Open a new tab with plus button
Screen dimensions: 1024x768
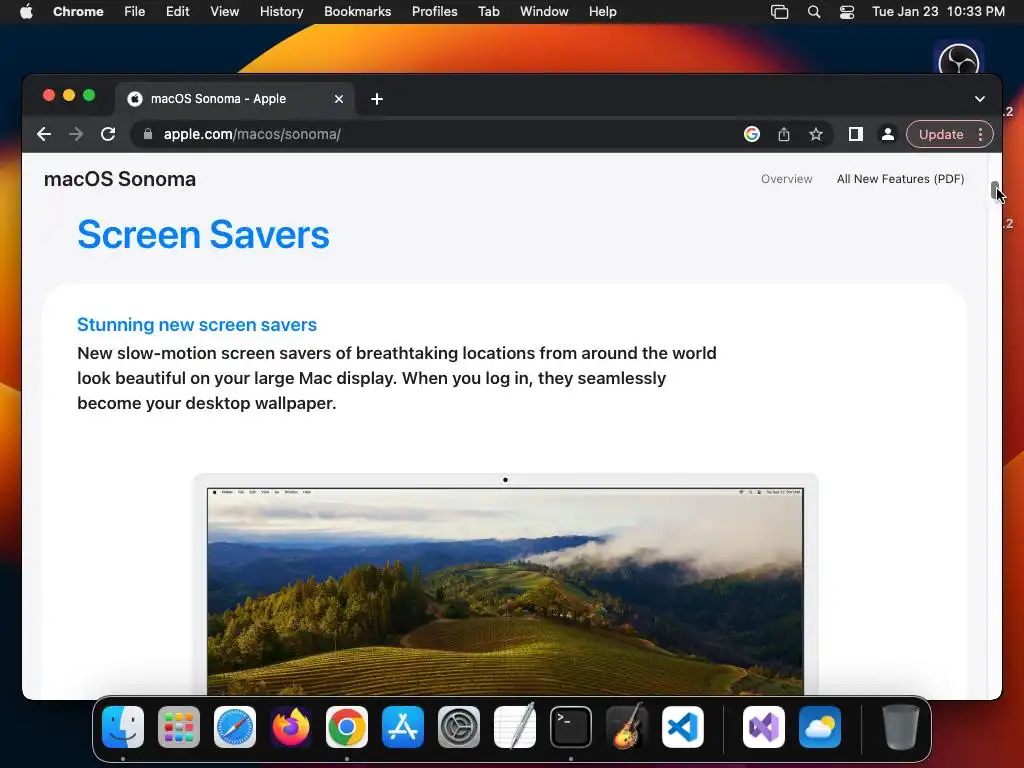(377, 99)
